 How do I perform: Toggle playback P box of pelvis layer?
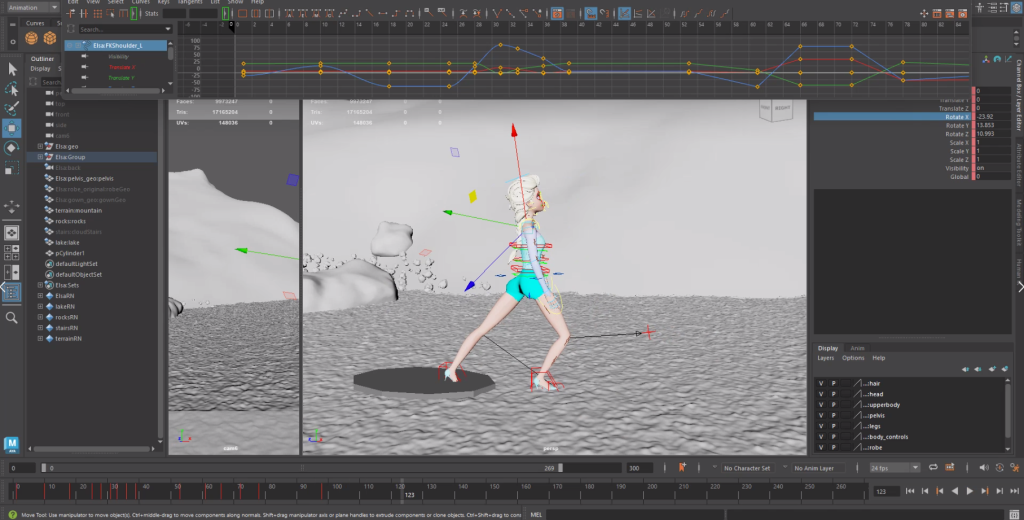click(x=833, y=415)
